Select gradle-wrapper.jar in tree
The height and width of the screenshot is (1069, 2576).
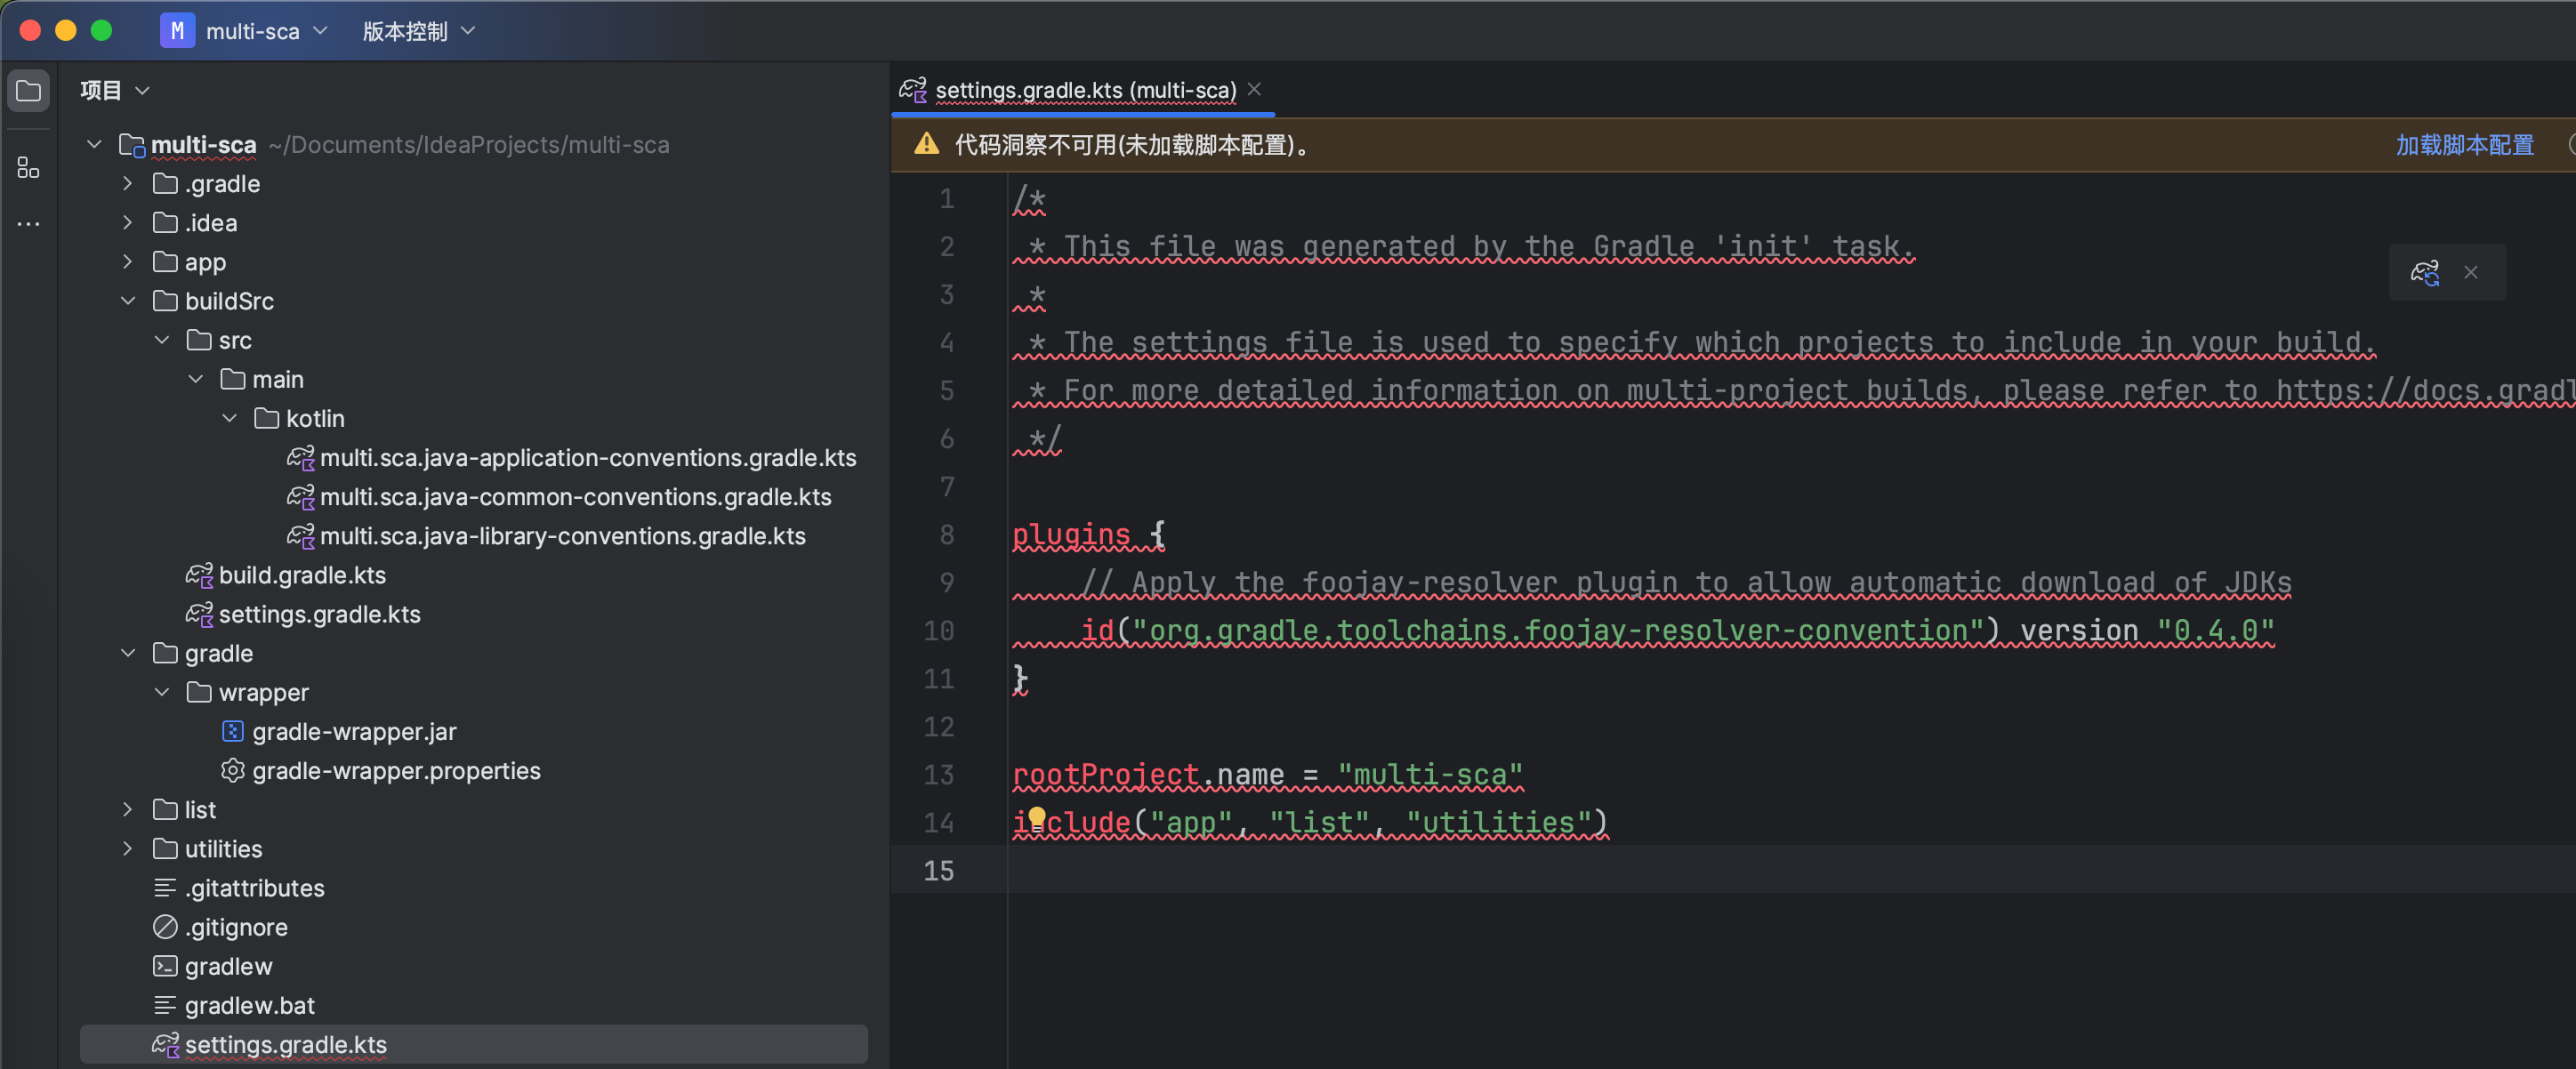[354, 732]
